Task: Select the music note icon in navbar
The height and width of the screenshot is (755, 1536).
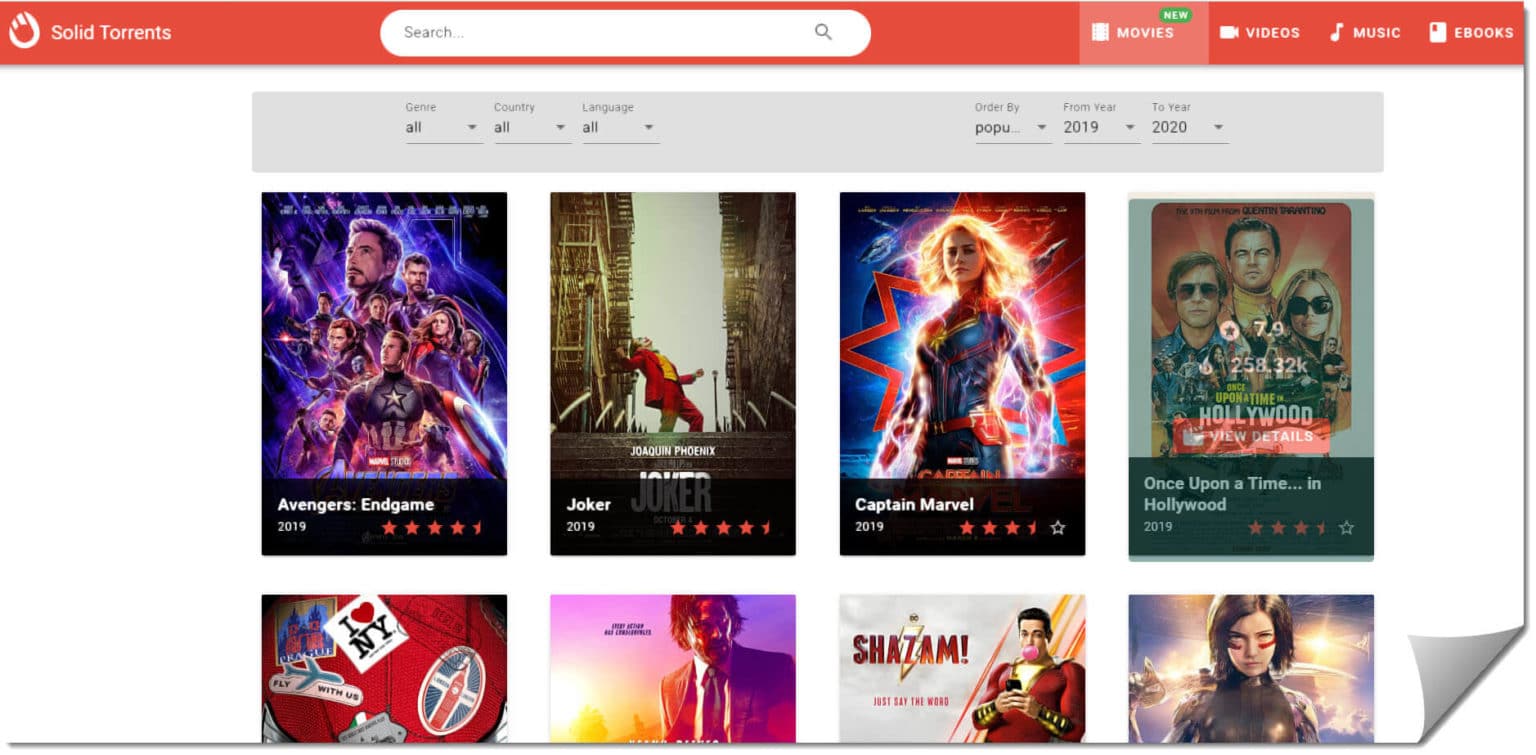Action: [1337, 31]
